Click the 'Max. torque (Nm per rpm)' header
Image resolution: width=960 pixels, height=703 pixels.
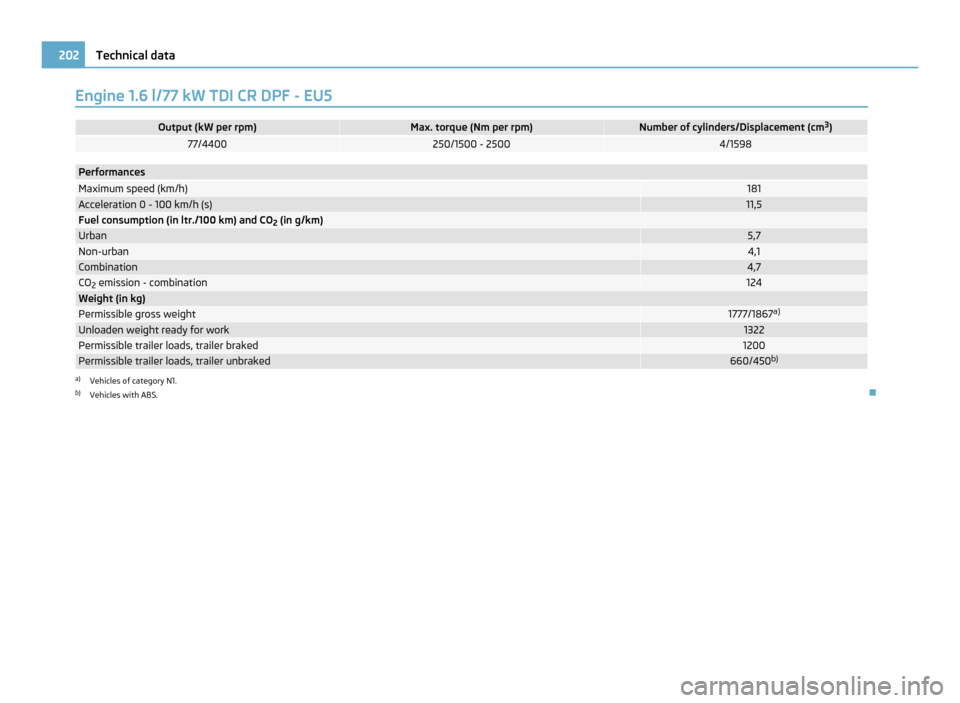coord(471,127)
